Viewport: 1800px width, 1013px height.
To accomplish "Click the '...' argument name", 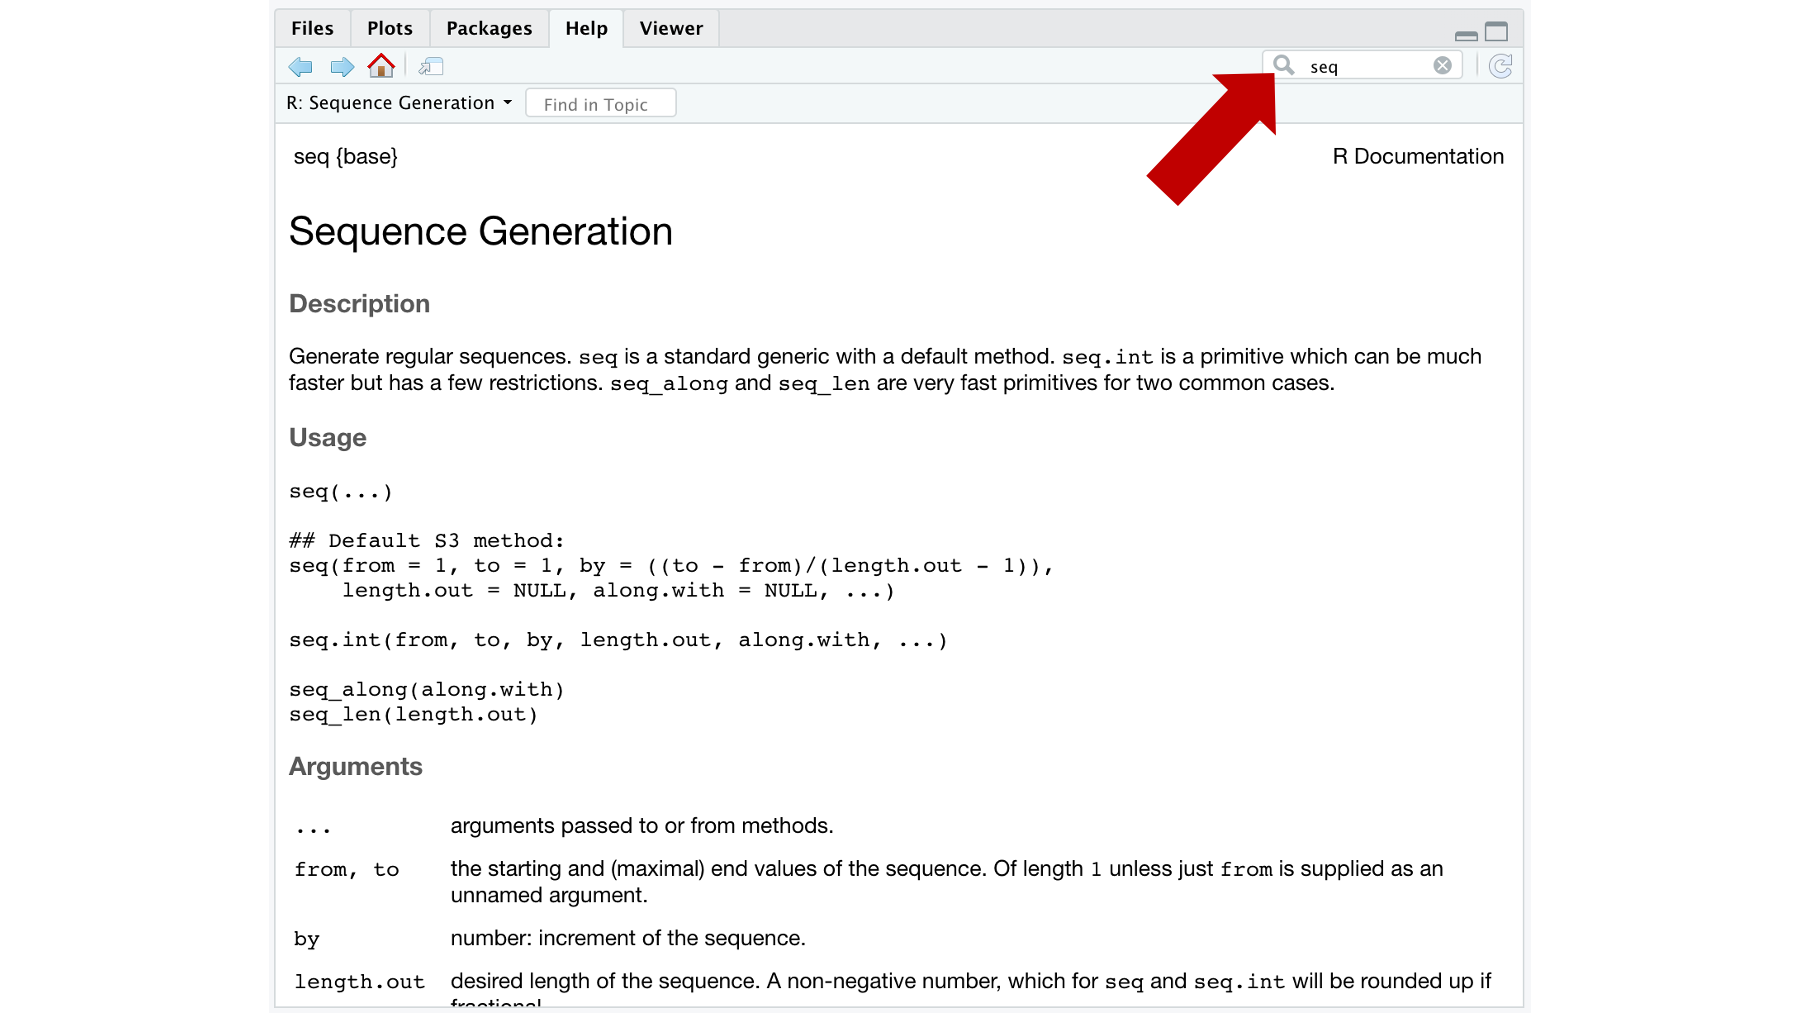I will click(312, 828).
